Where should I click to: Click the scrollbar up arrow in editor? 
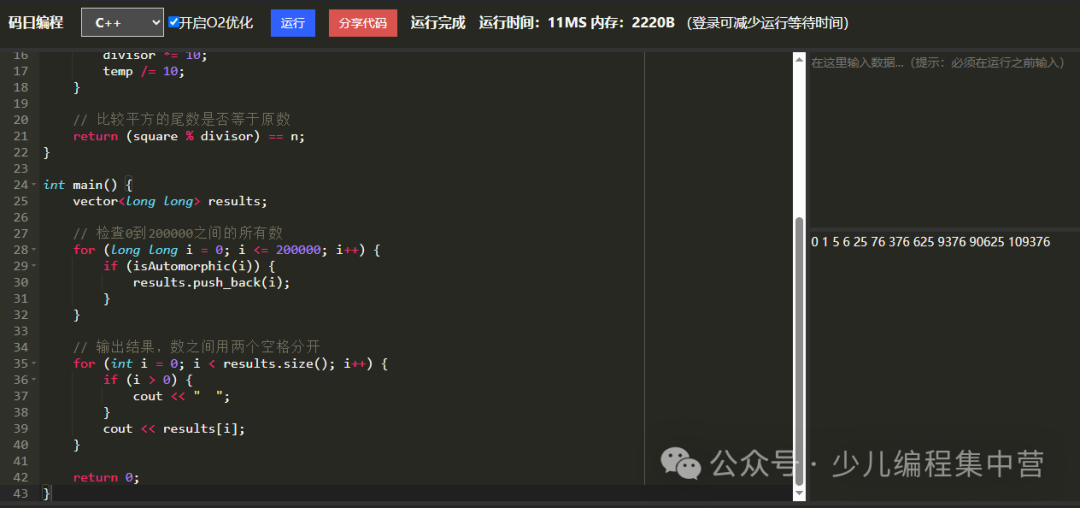pyautogui.click(x=799, y=59)
